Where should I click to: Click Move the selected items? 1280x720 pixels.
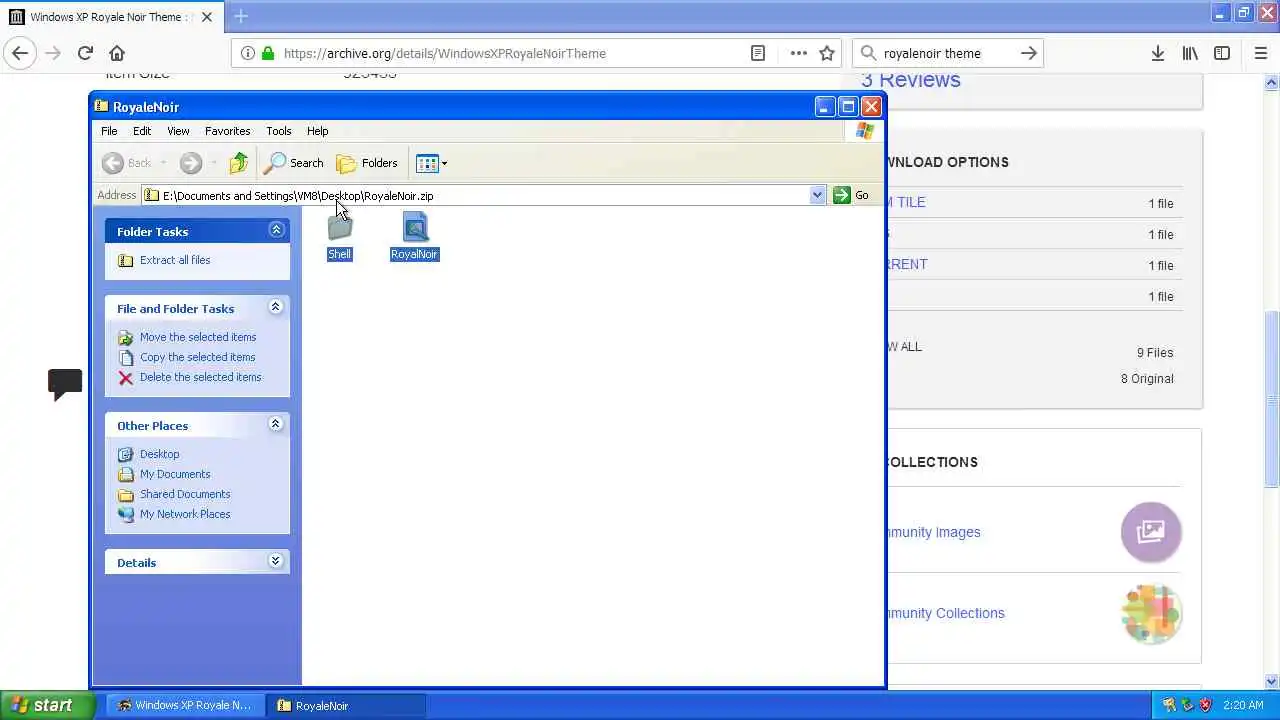coord(198,337)
